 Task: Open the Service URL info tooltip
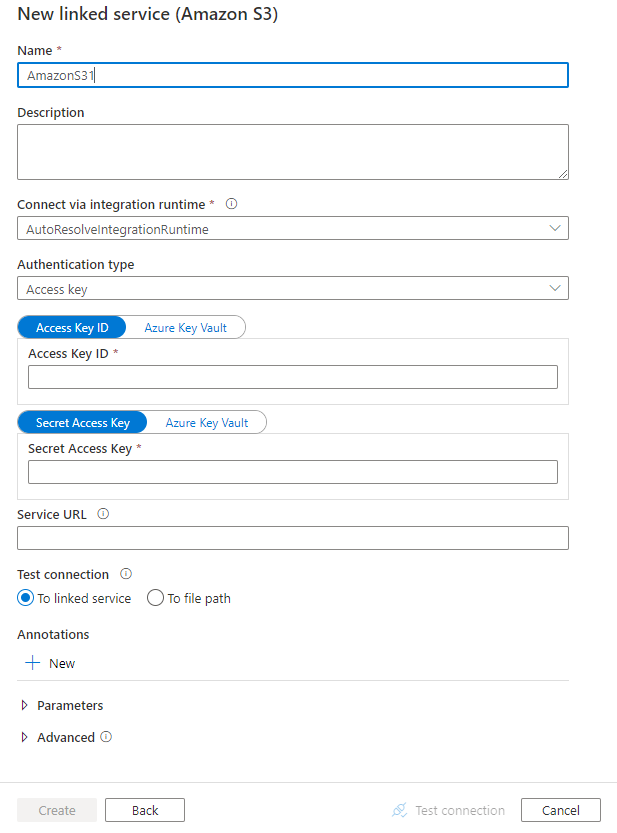point(103,514)
